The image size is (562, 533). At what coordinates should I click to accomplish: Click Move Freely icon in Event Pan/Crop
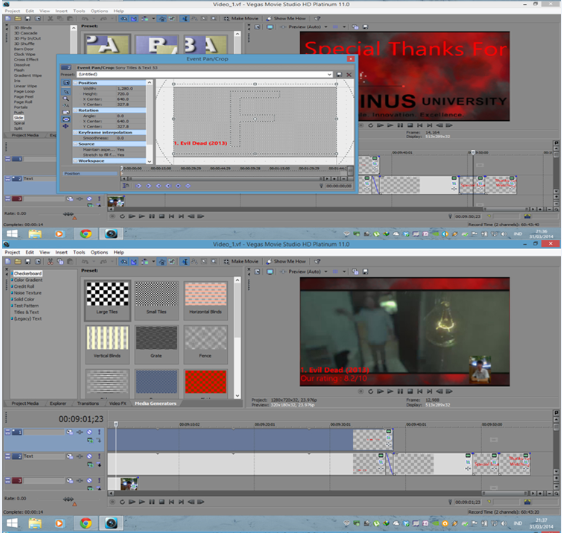[x=66, y=126]
